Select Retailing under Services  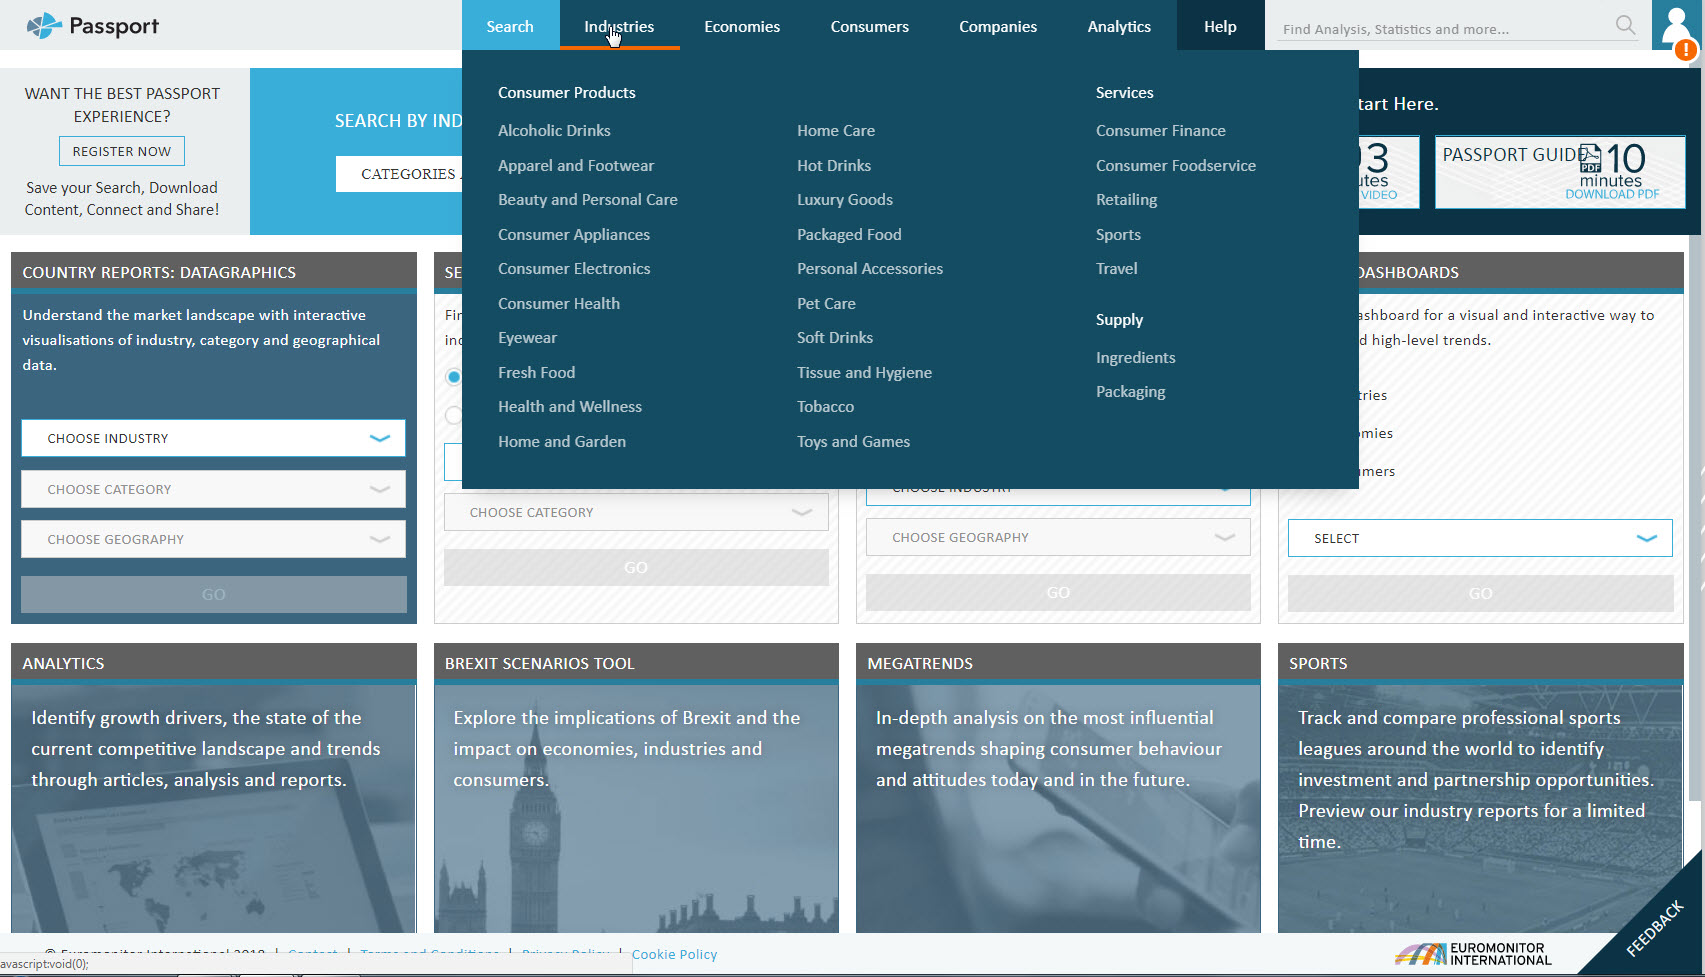click(x=1126, y=200)
